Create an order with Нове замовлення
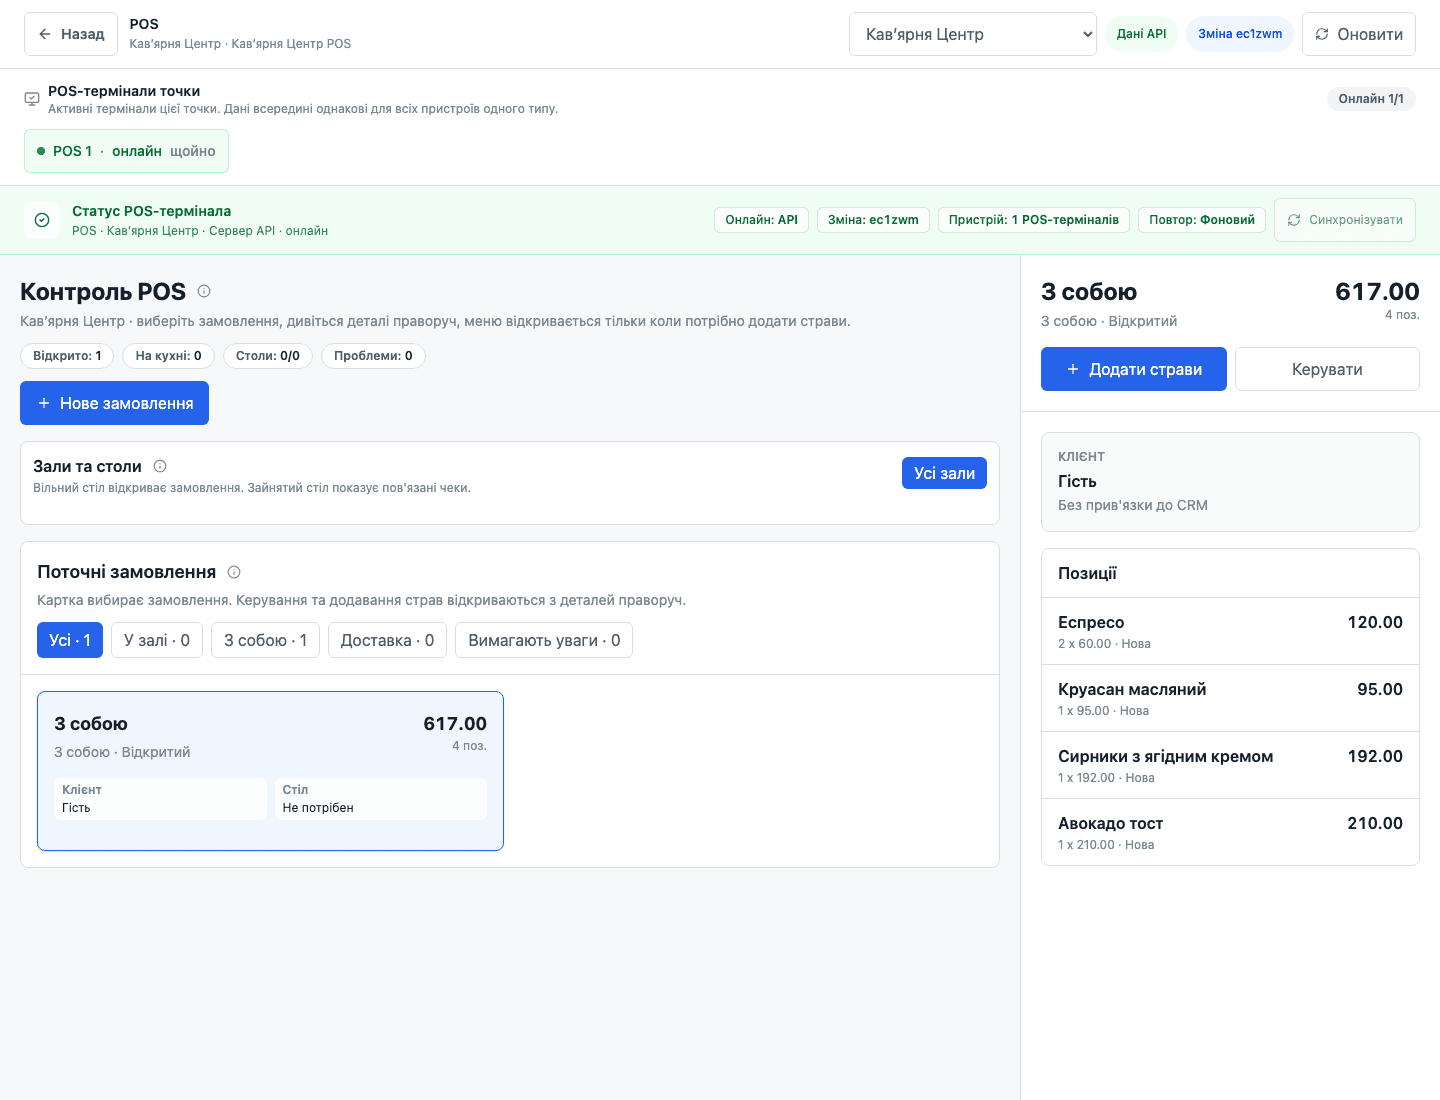 click(x=114, y=403)
